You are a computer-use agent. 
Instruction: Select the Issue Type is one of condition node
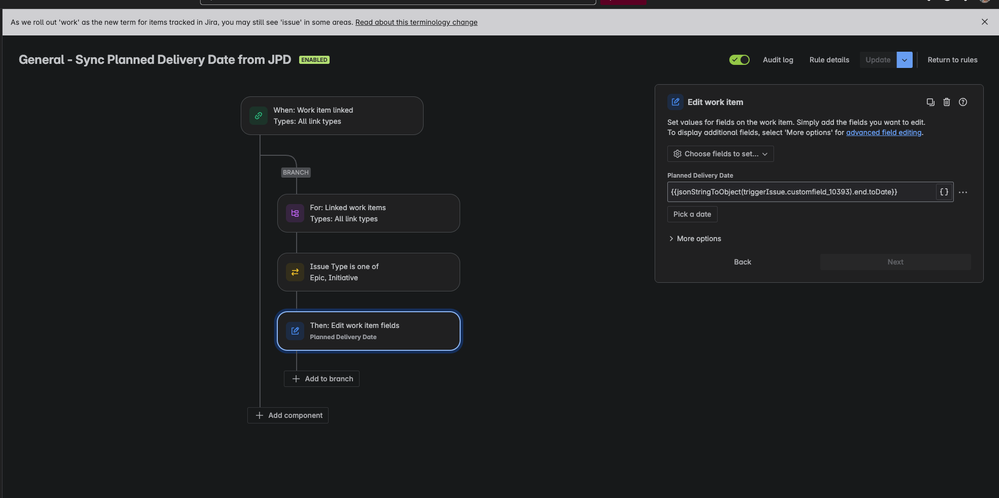click(368, 272)
